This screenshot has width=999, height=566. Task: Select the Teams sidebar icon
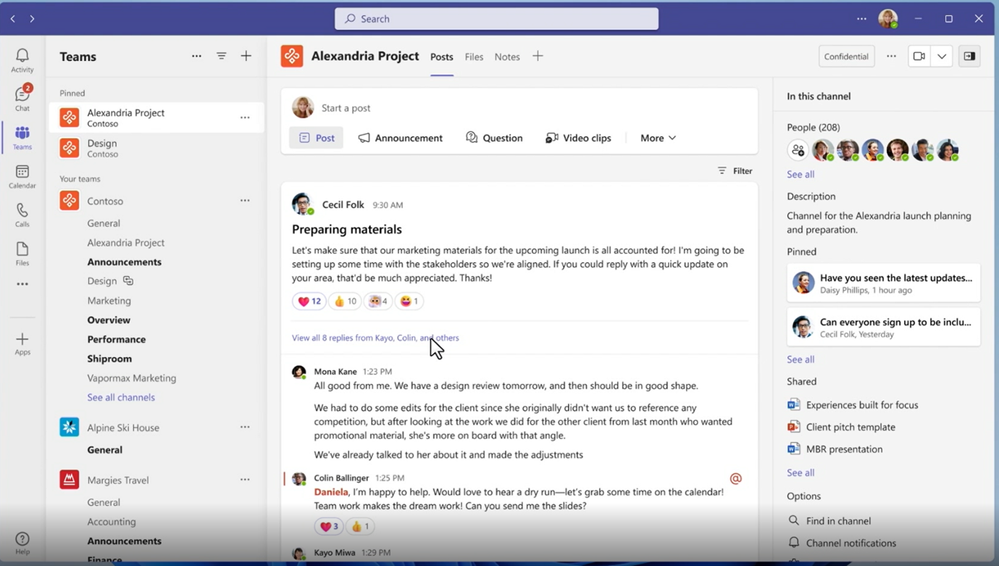(22, 137)
